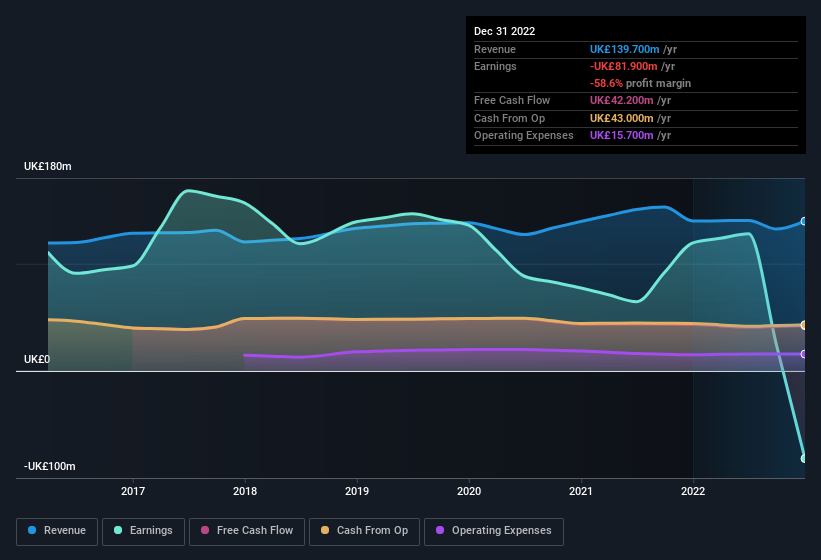821x560 pixels.
Task: Click the Operating Expenses label in tooltip
Action: (524, 136)
